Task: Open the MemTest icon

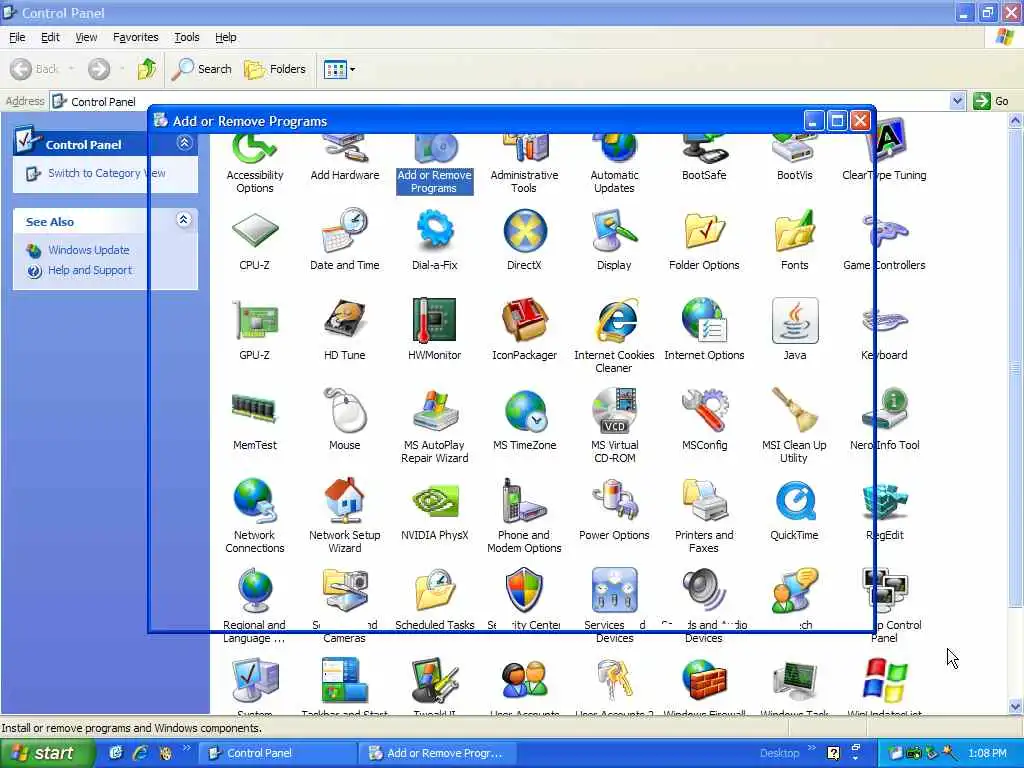Action: tap(255, 411)
